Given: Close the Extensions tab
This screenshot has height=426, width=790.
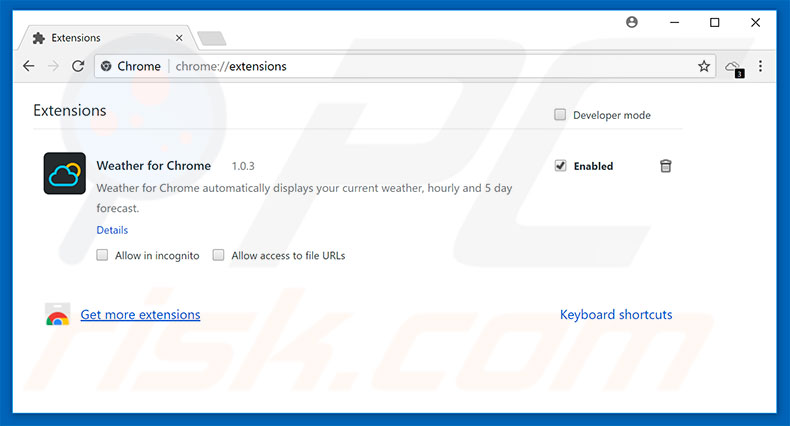Looking at the screenshot, I should tap(179, 38).
